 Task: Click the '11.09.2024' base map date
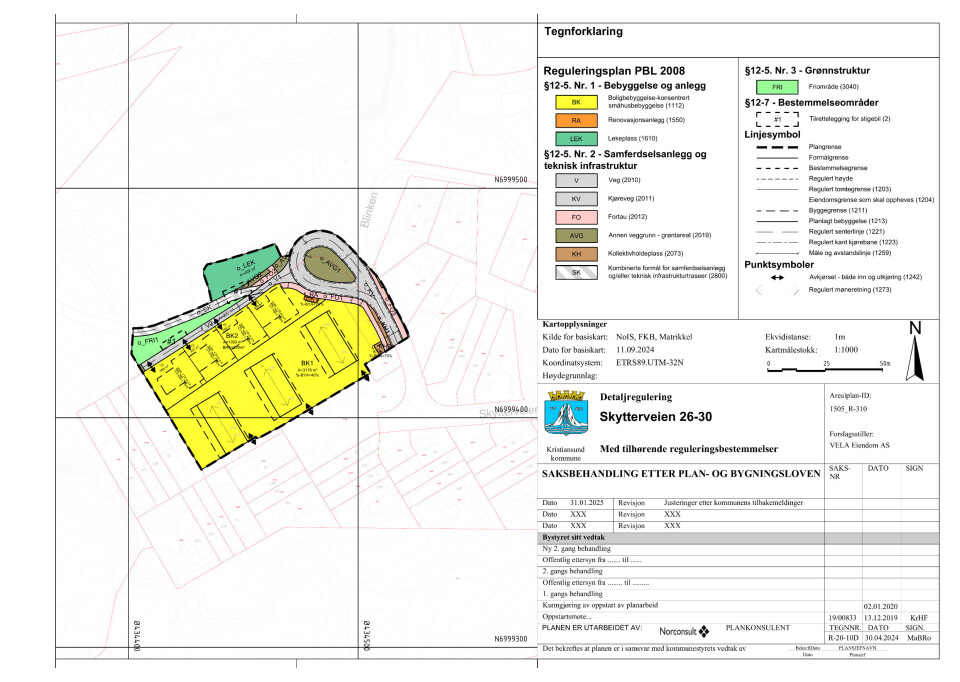(635, 350)
